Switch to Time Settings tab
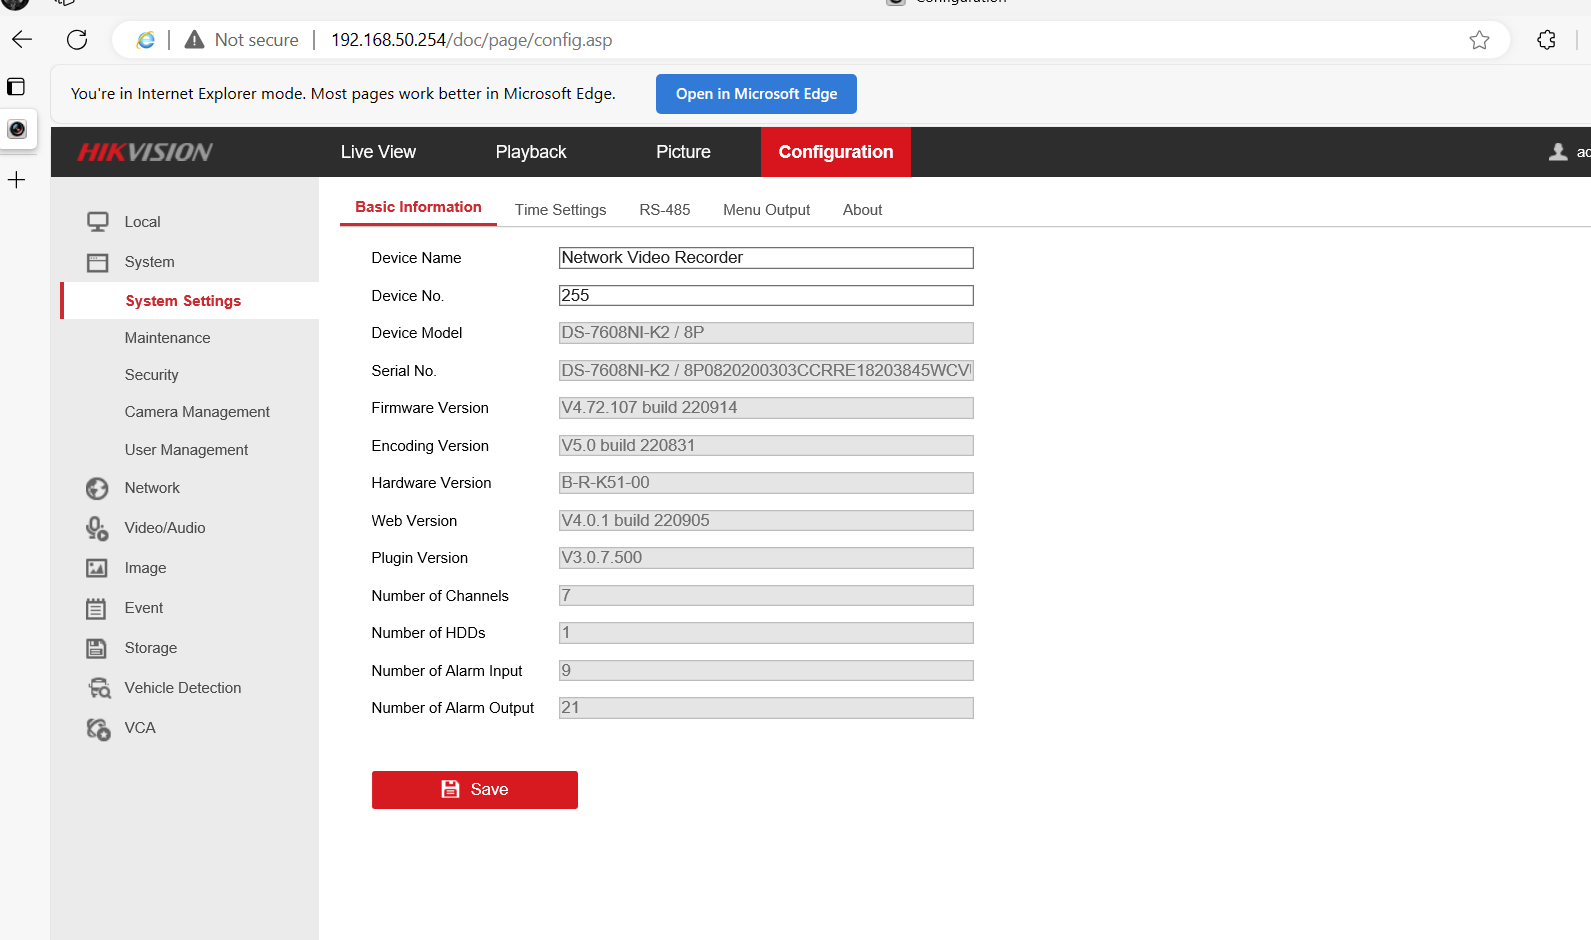Viewport: 1591px width, 940px height. 560,210
